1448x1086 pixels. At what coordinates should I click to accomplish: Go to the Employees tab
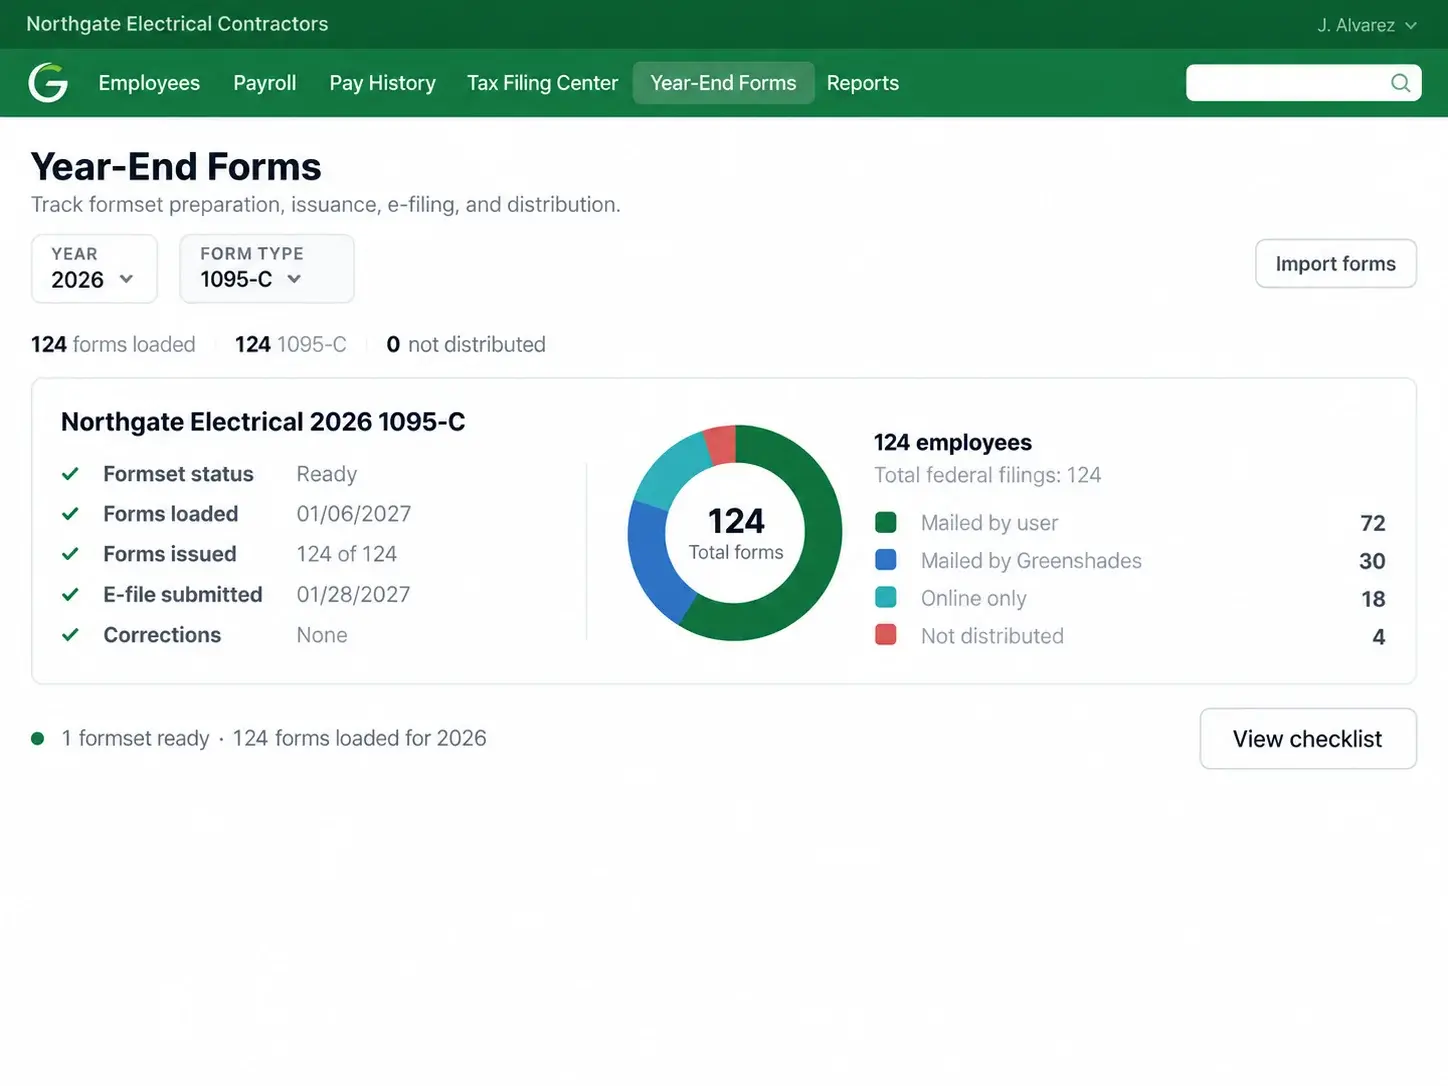[149, 83]
